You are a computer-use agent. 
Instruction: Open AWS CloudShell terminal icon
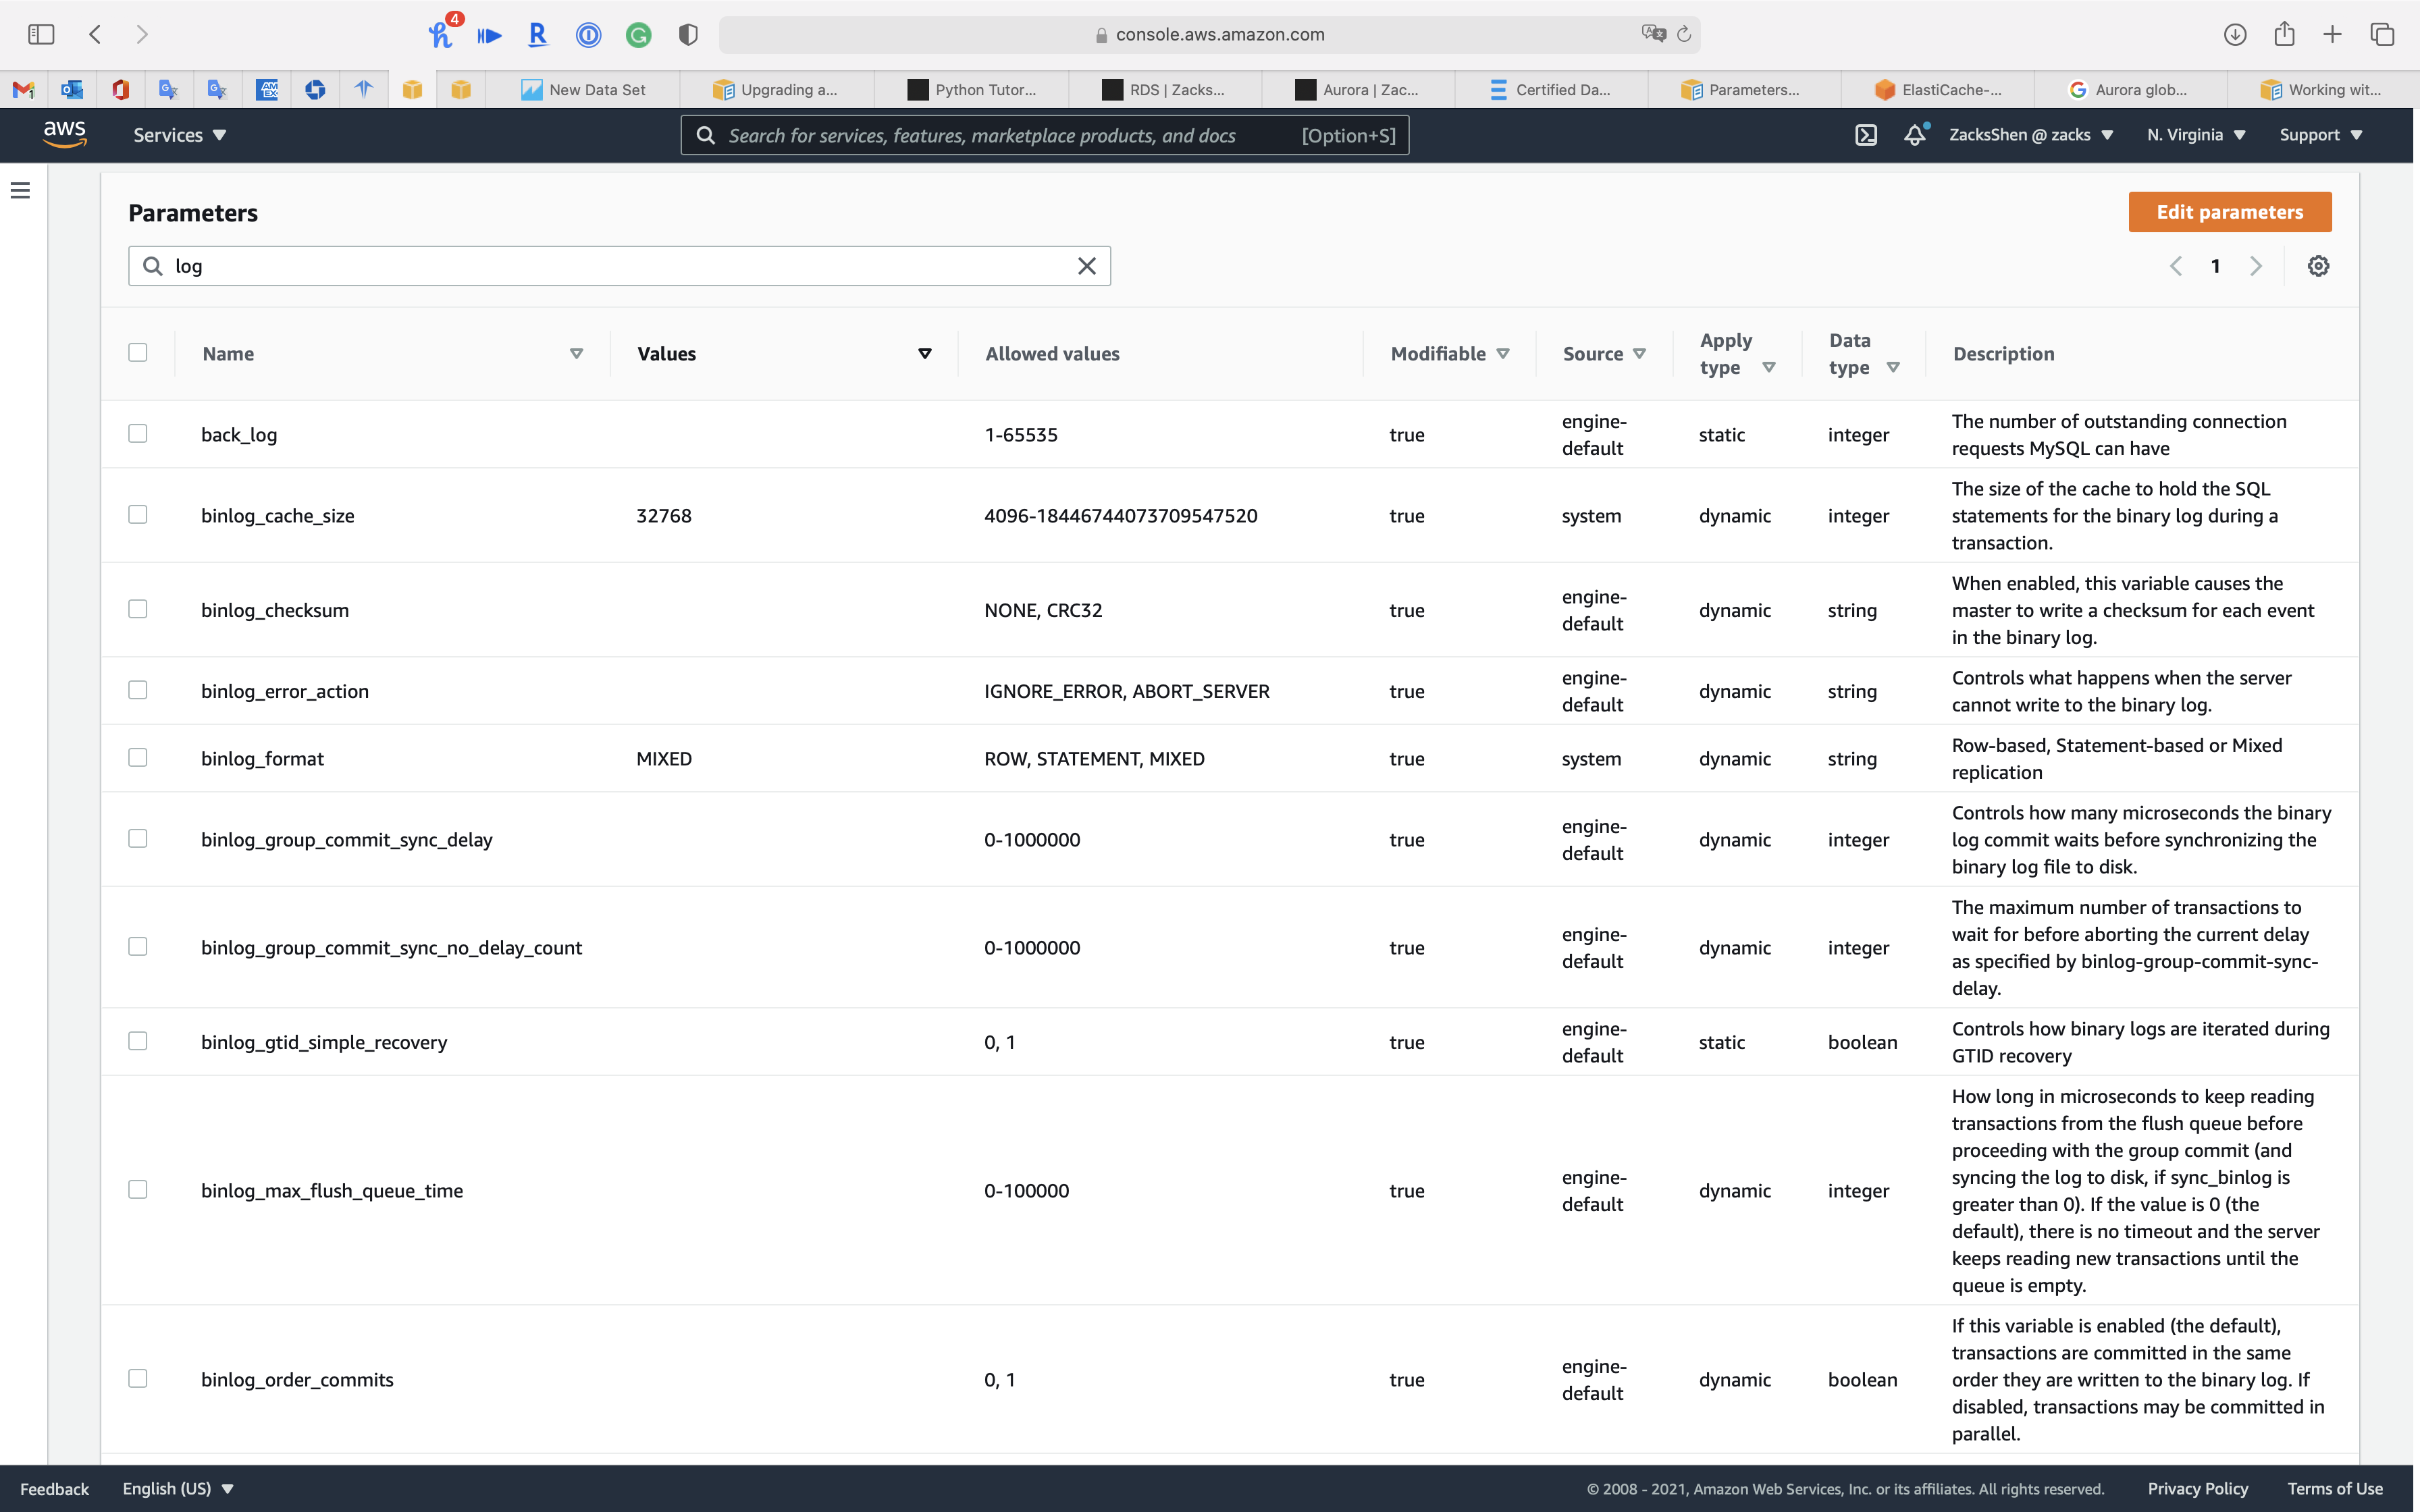(x=1865, y=135)
